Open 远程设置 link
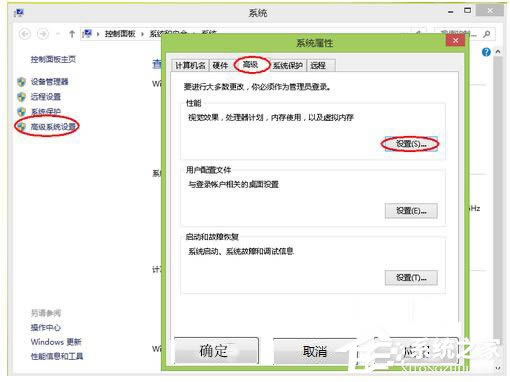Image resolution: width=510 pixels, height=382 pixels. click(x=46, y=97)
